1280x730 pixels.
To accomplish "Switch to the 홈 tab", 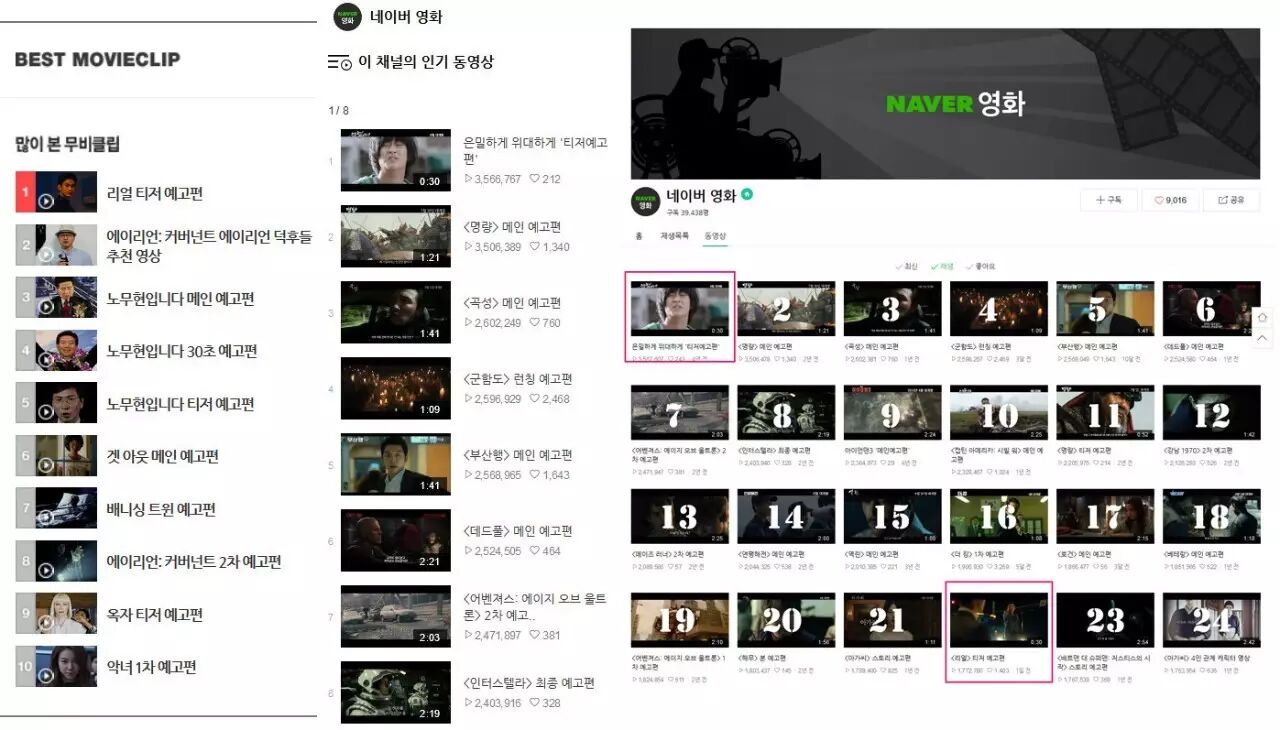I will tap(639, 236).
